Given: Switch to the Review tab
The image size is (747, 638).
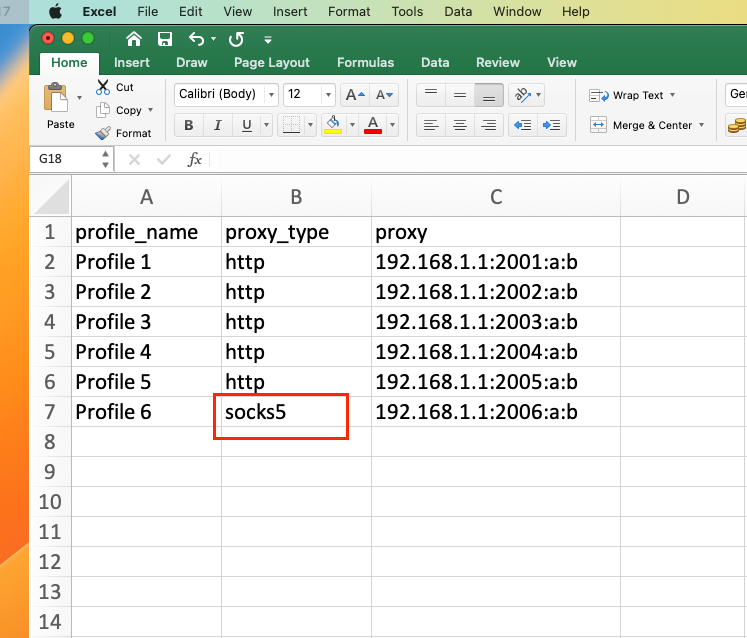Looking at the screenshot, I should pos(498,62).
